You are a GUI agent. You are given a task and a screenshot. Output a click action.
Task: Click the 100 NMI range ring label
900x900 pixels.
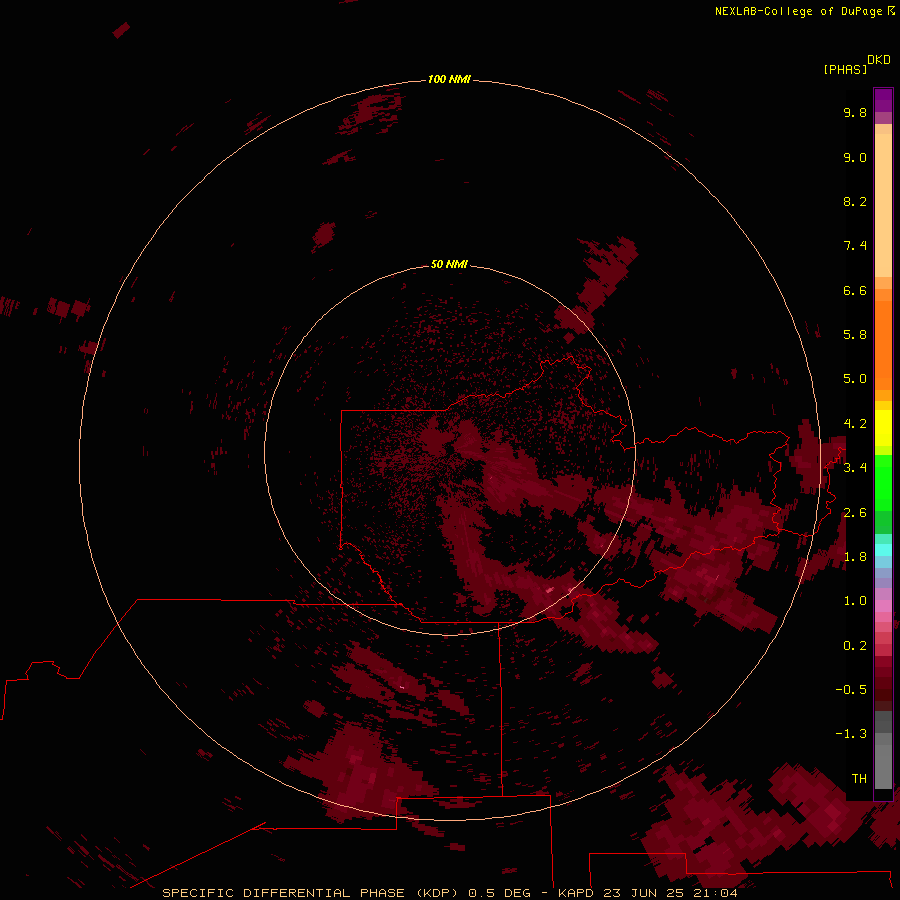pos(449,79)
